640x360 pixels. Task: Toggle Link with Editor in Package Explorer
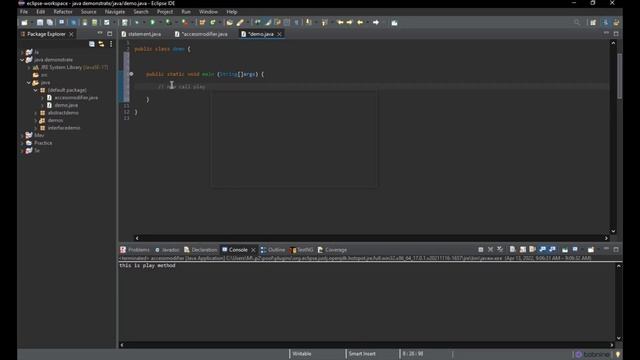click(x=101, y=44)
